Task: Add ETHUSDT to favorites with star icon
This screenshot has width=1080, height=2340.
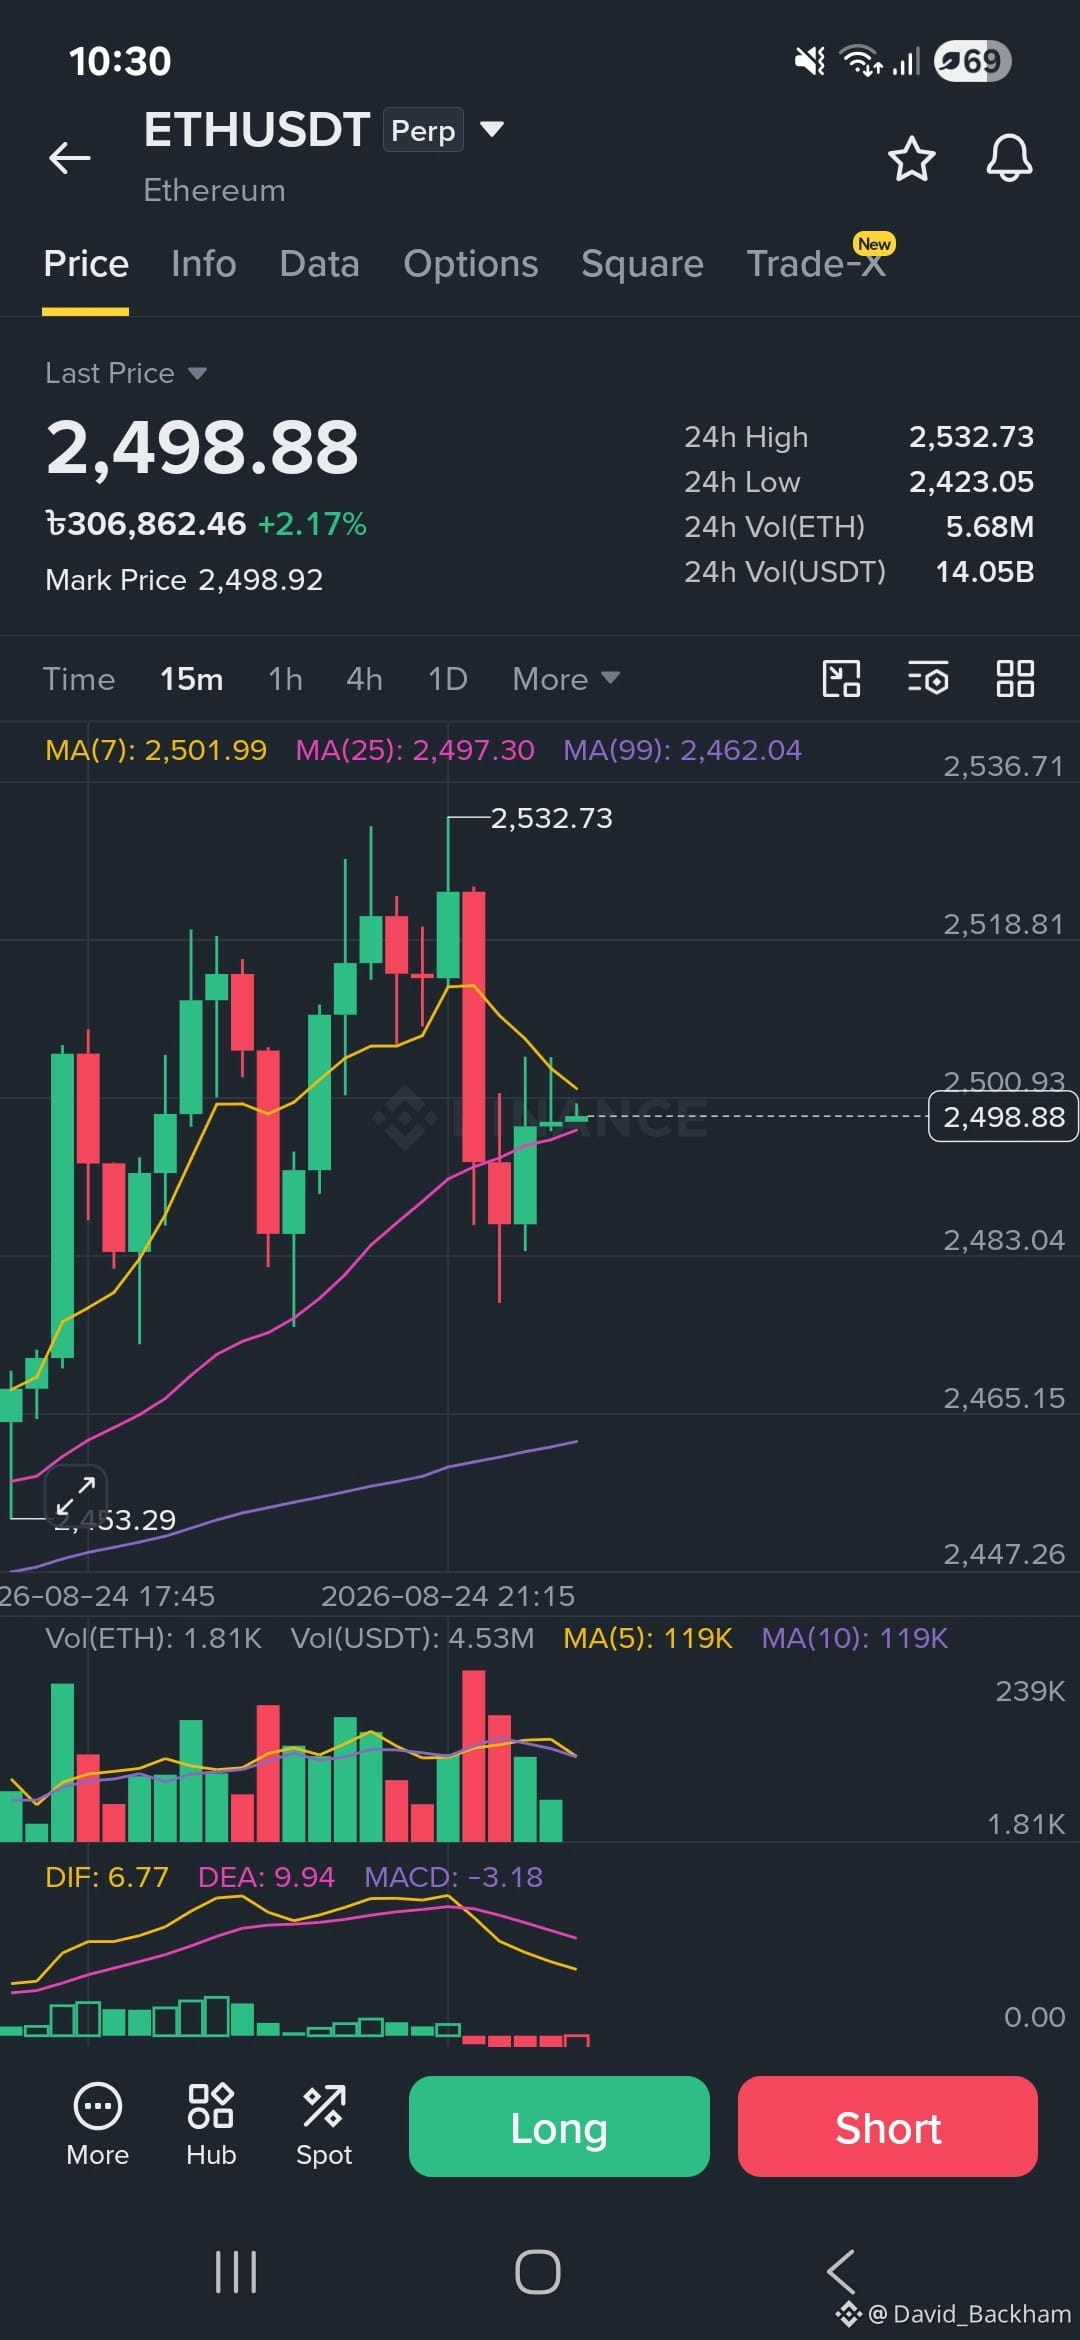Action: (911, 158)
